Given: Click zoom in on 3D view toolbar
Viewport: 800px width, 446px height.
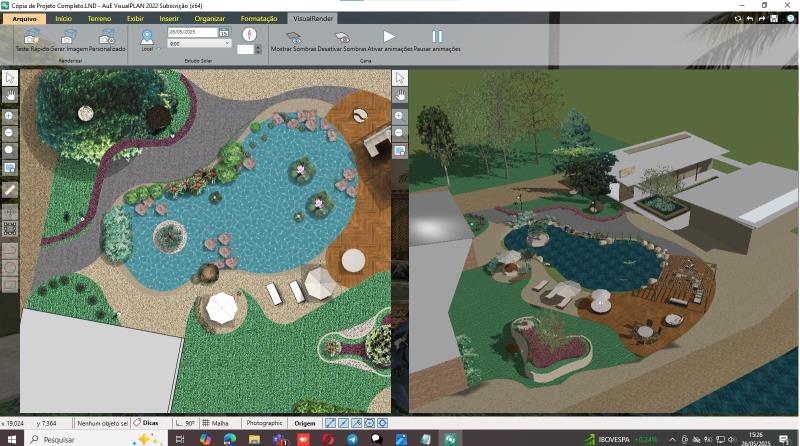Looking at the screenshot, I should click(399, 115).
